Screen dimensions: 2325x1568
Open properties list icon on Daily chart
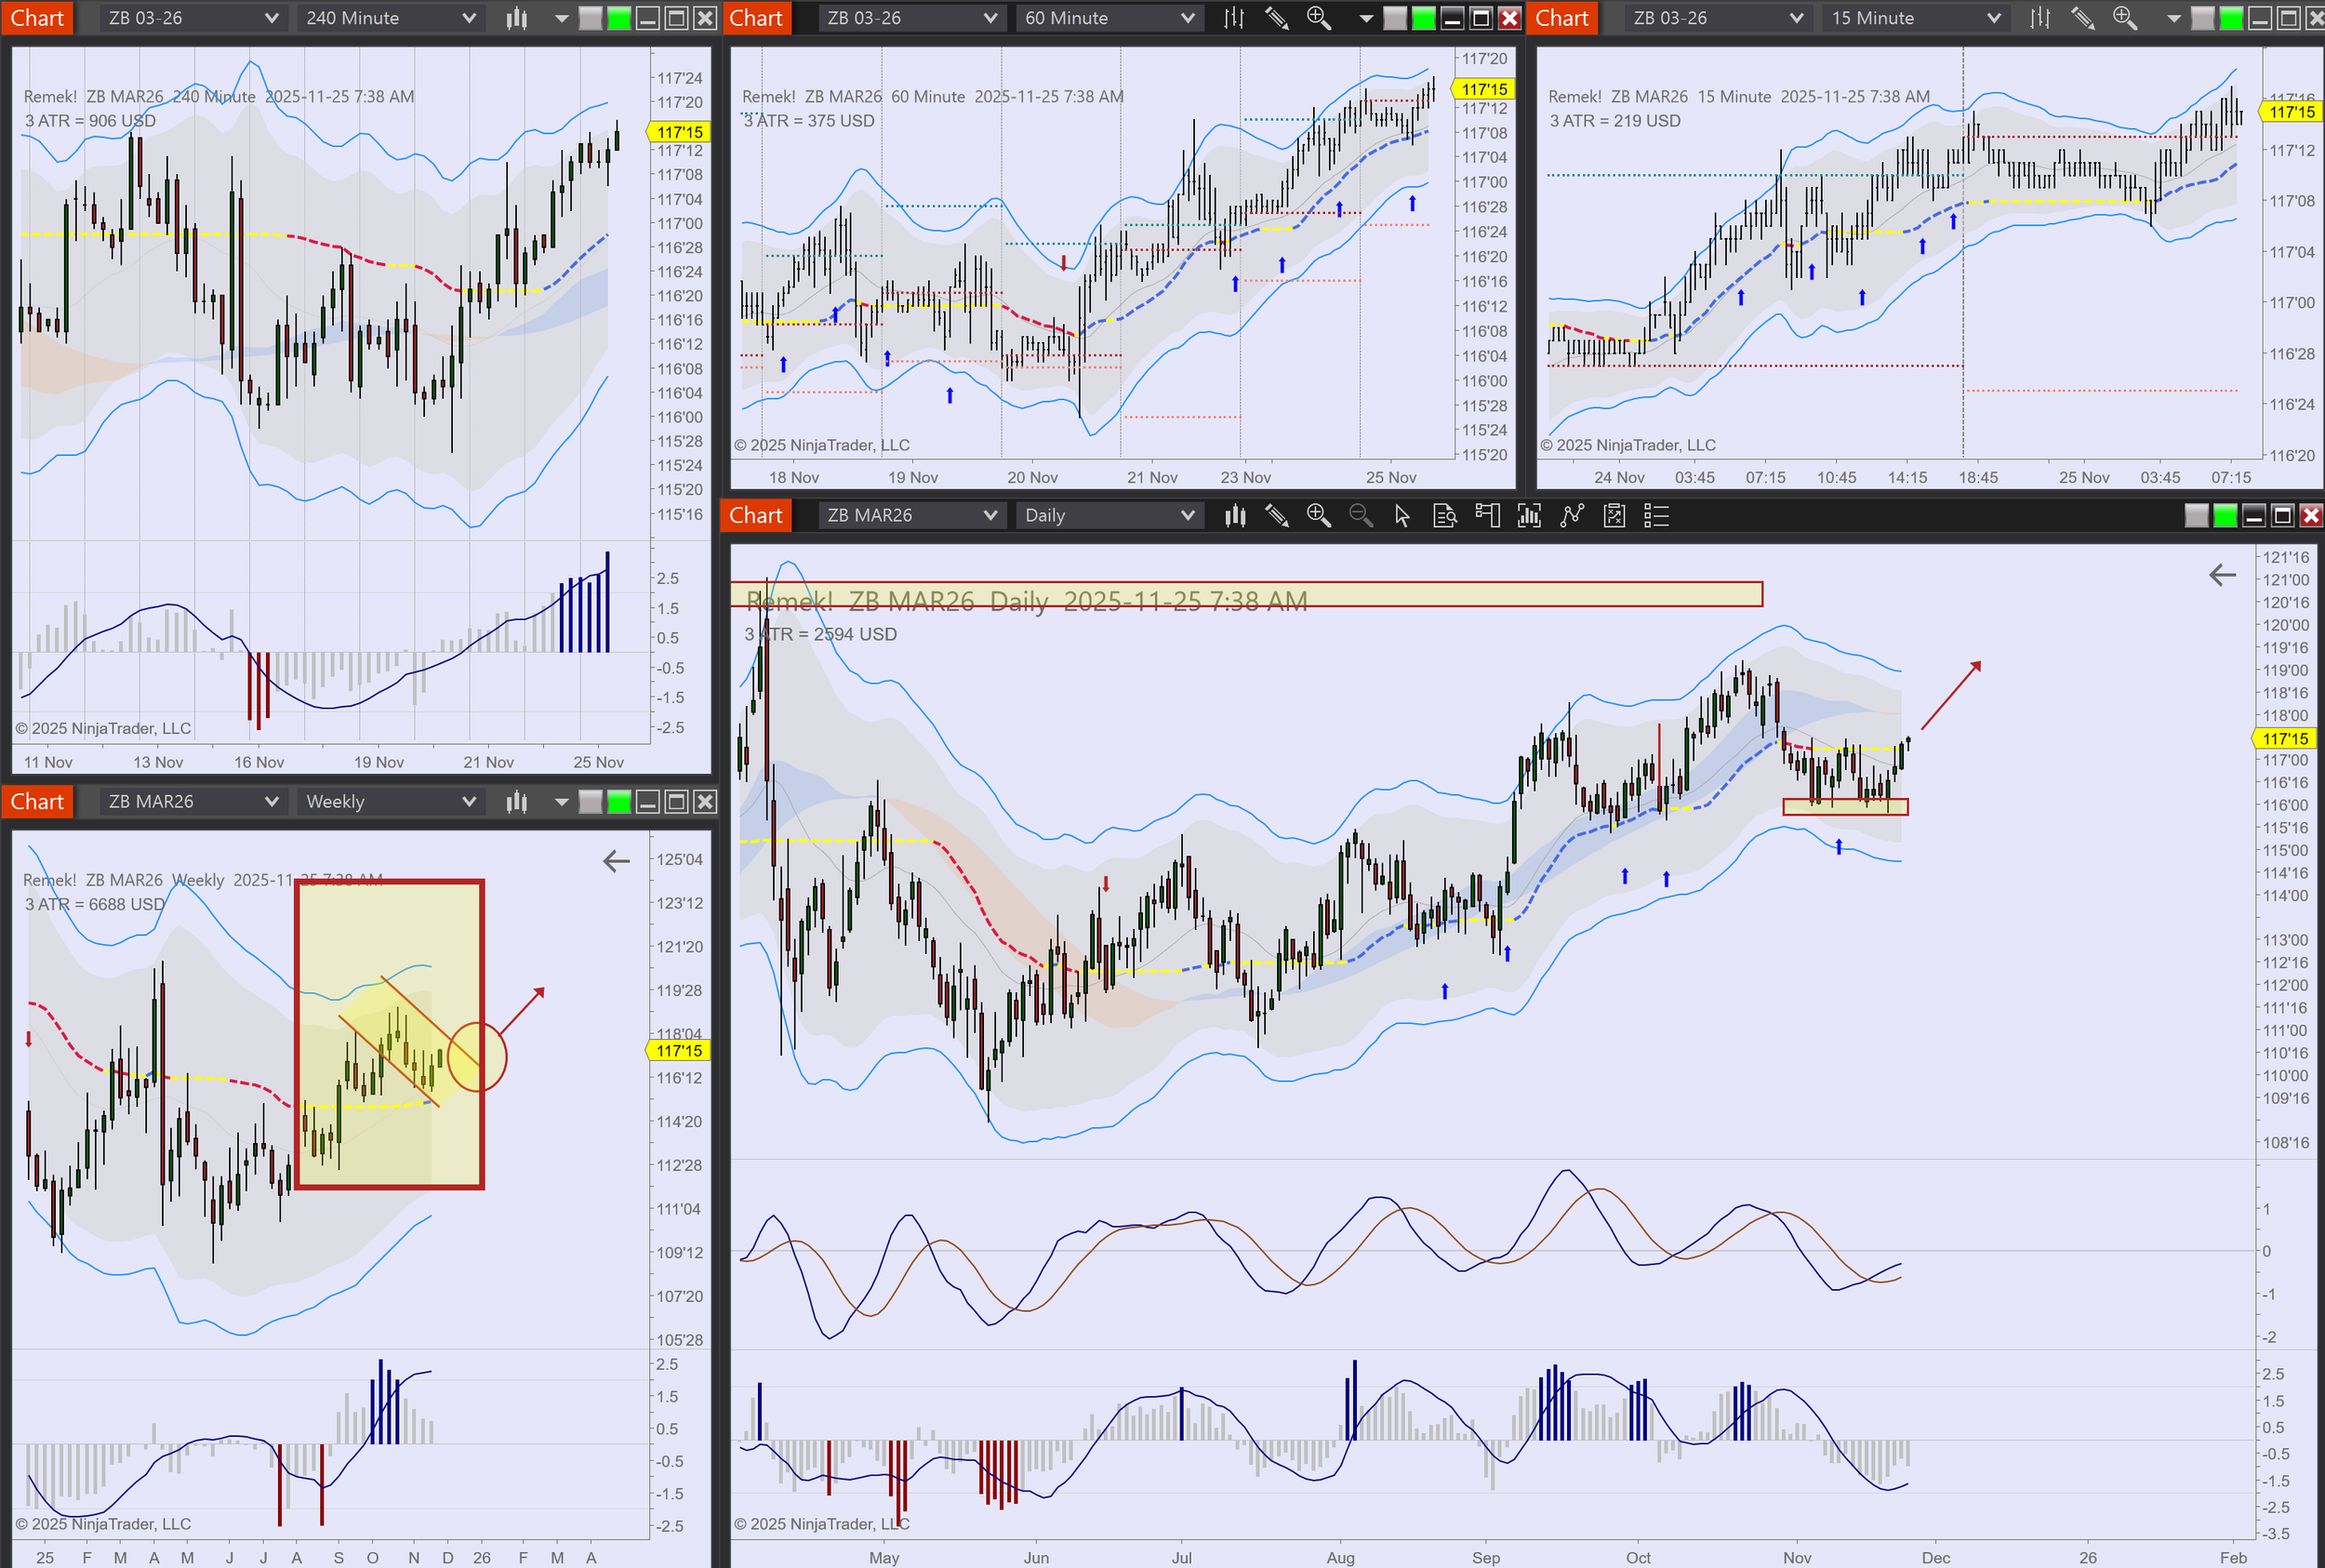point(1656,516)
